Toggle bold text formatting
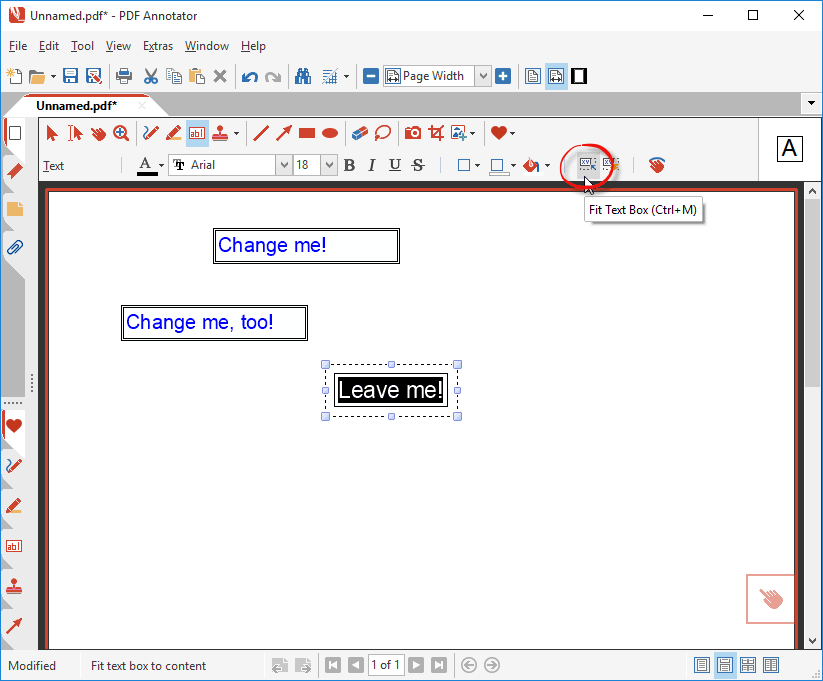This screenshot has height=681, width=823. pyautogui.click(x=348, y=165)
